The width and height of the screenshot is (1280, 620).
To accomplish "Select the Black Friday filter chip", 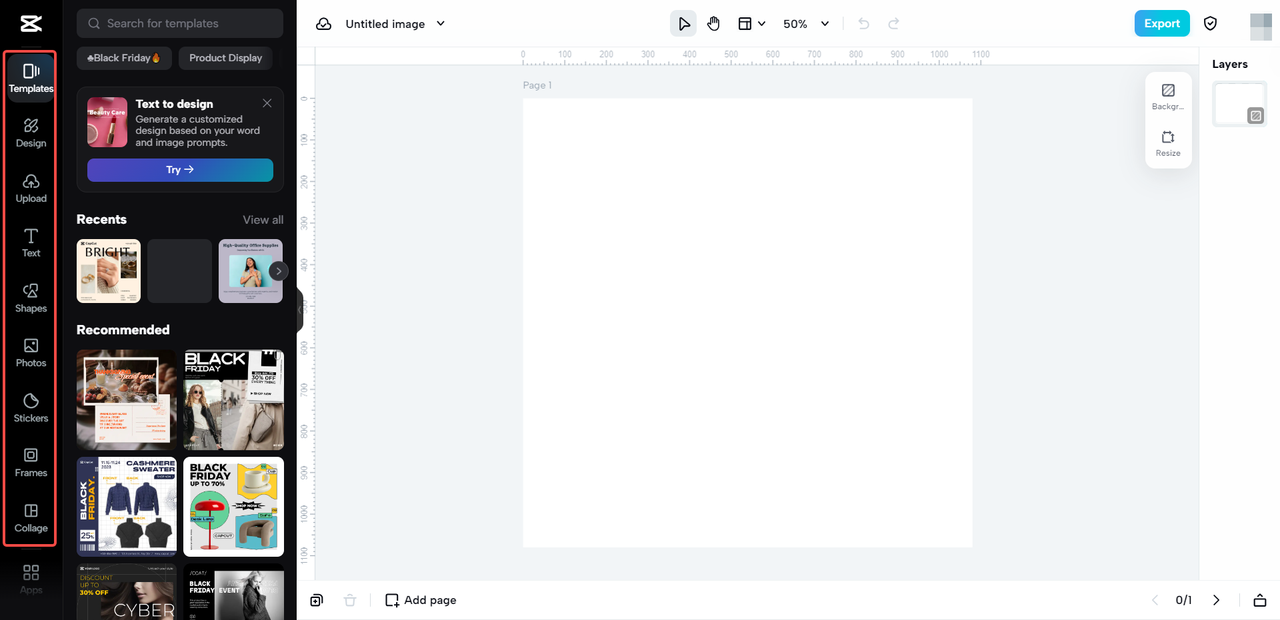I will point(125,58).
